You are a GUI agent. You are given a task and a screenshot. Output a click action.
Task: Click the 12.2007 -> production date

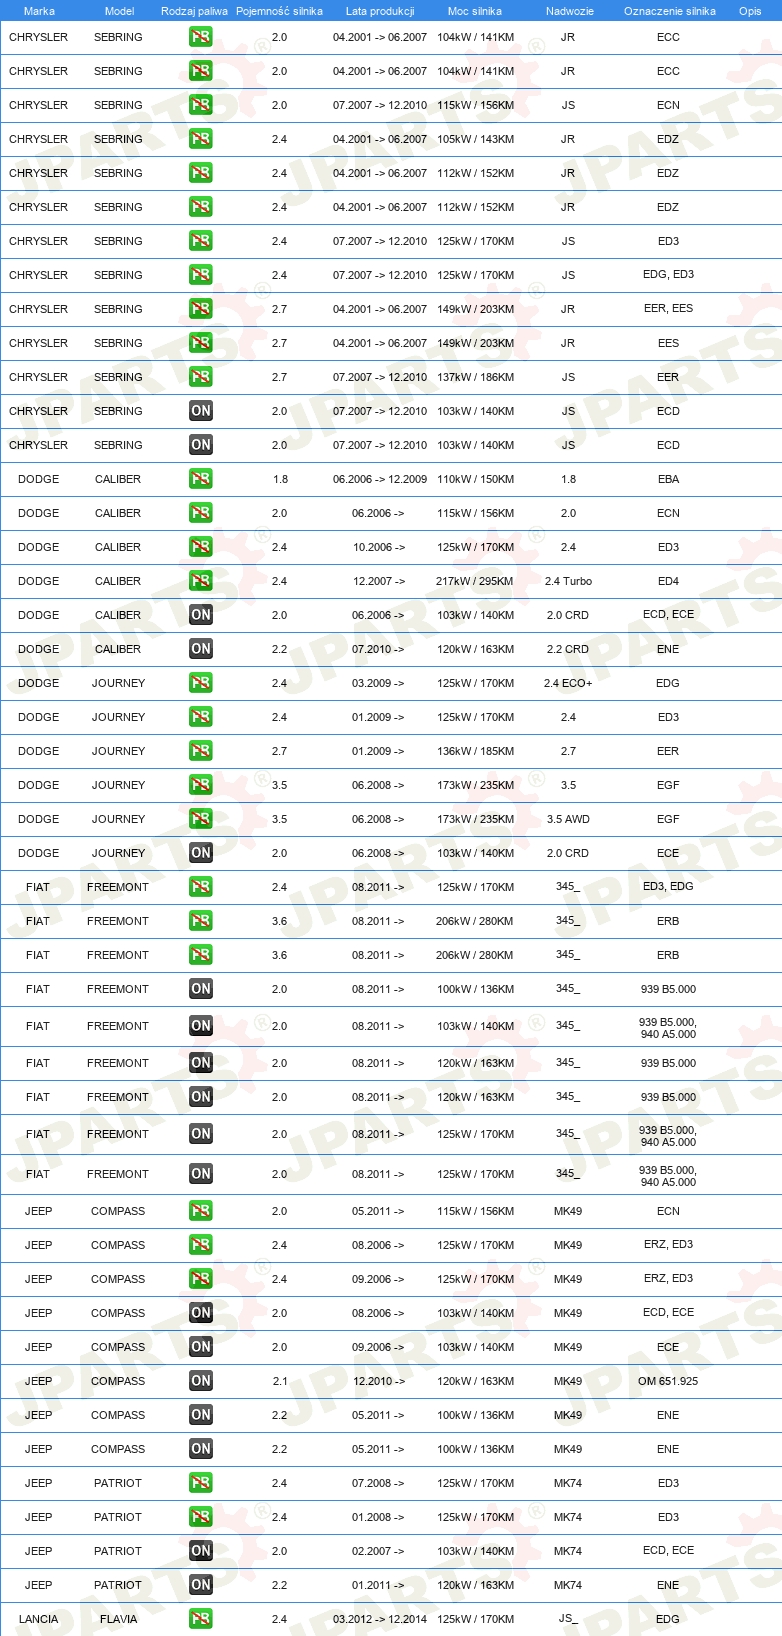[x=378, y=581]
